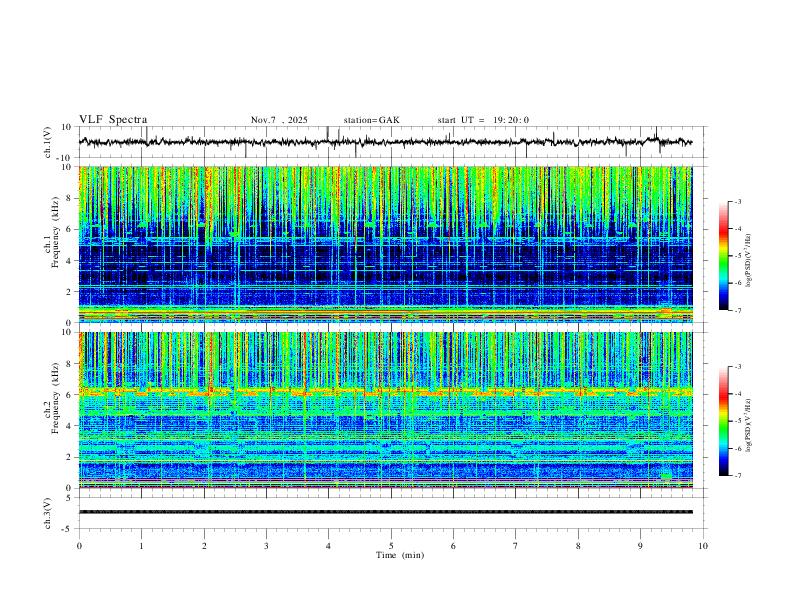792x612 pixels.
Task: Click inside the ch.2 spectrogram panel
Action: click(x=385, y=410)
